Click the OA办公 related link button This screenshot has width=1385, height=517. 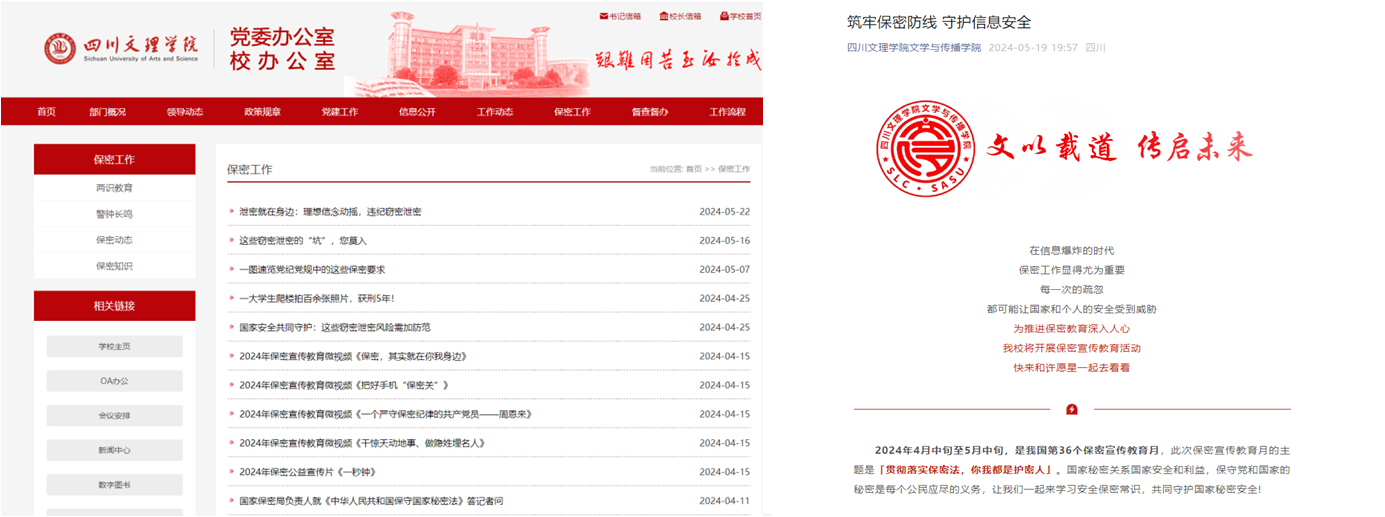(114, 381)
